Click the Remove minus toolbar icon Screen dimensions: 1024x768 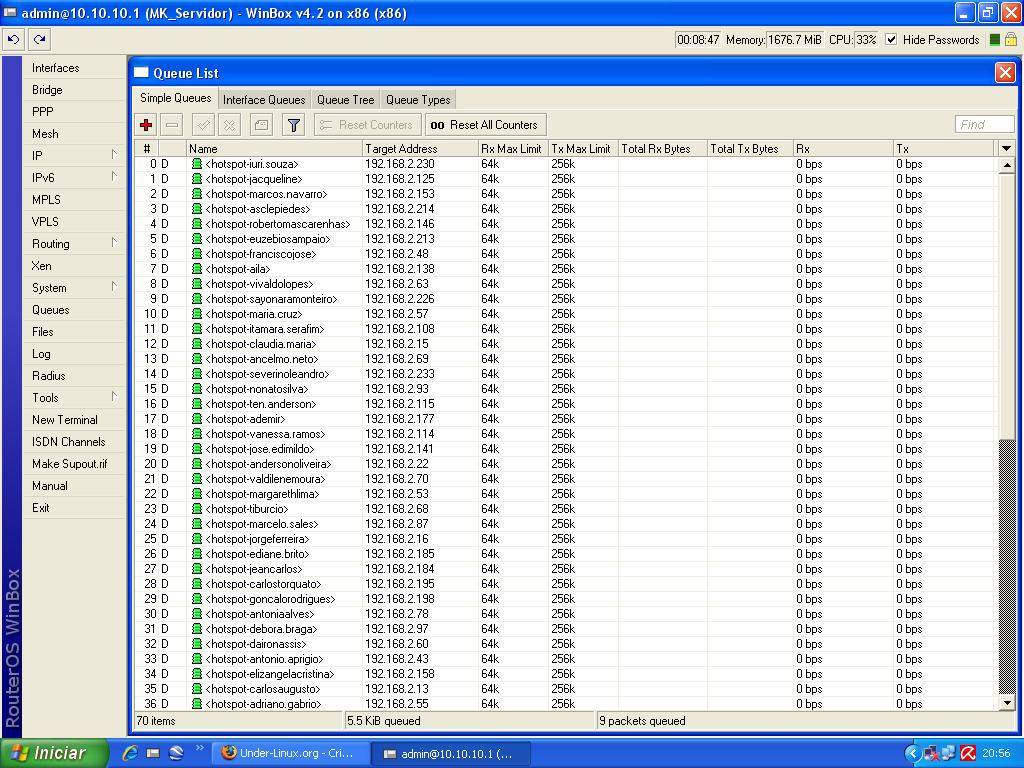[x=172, y=125]
